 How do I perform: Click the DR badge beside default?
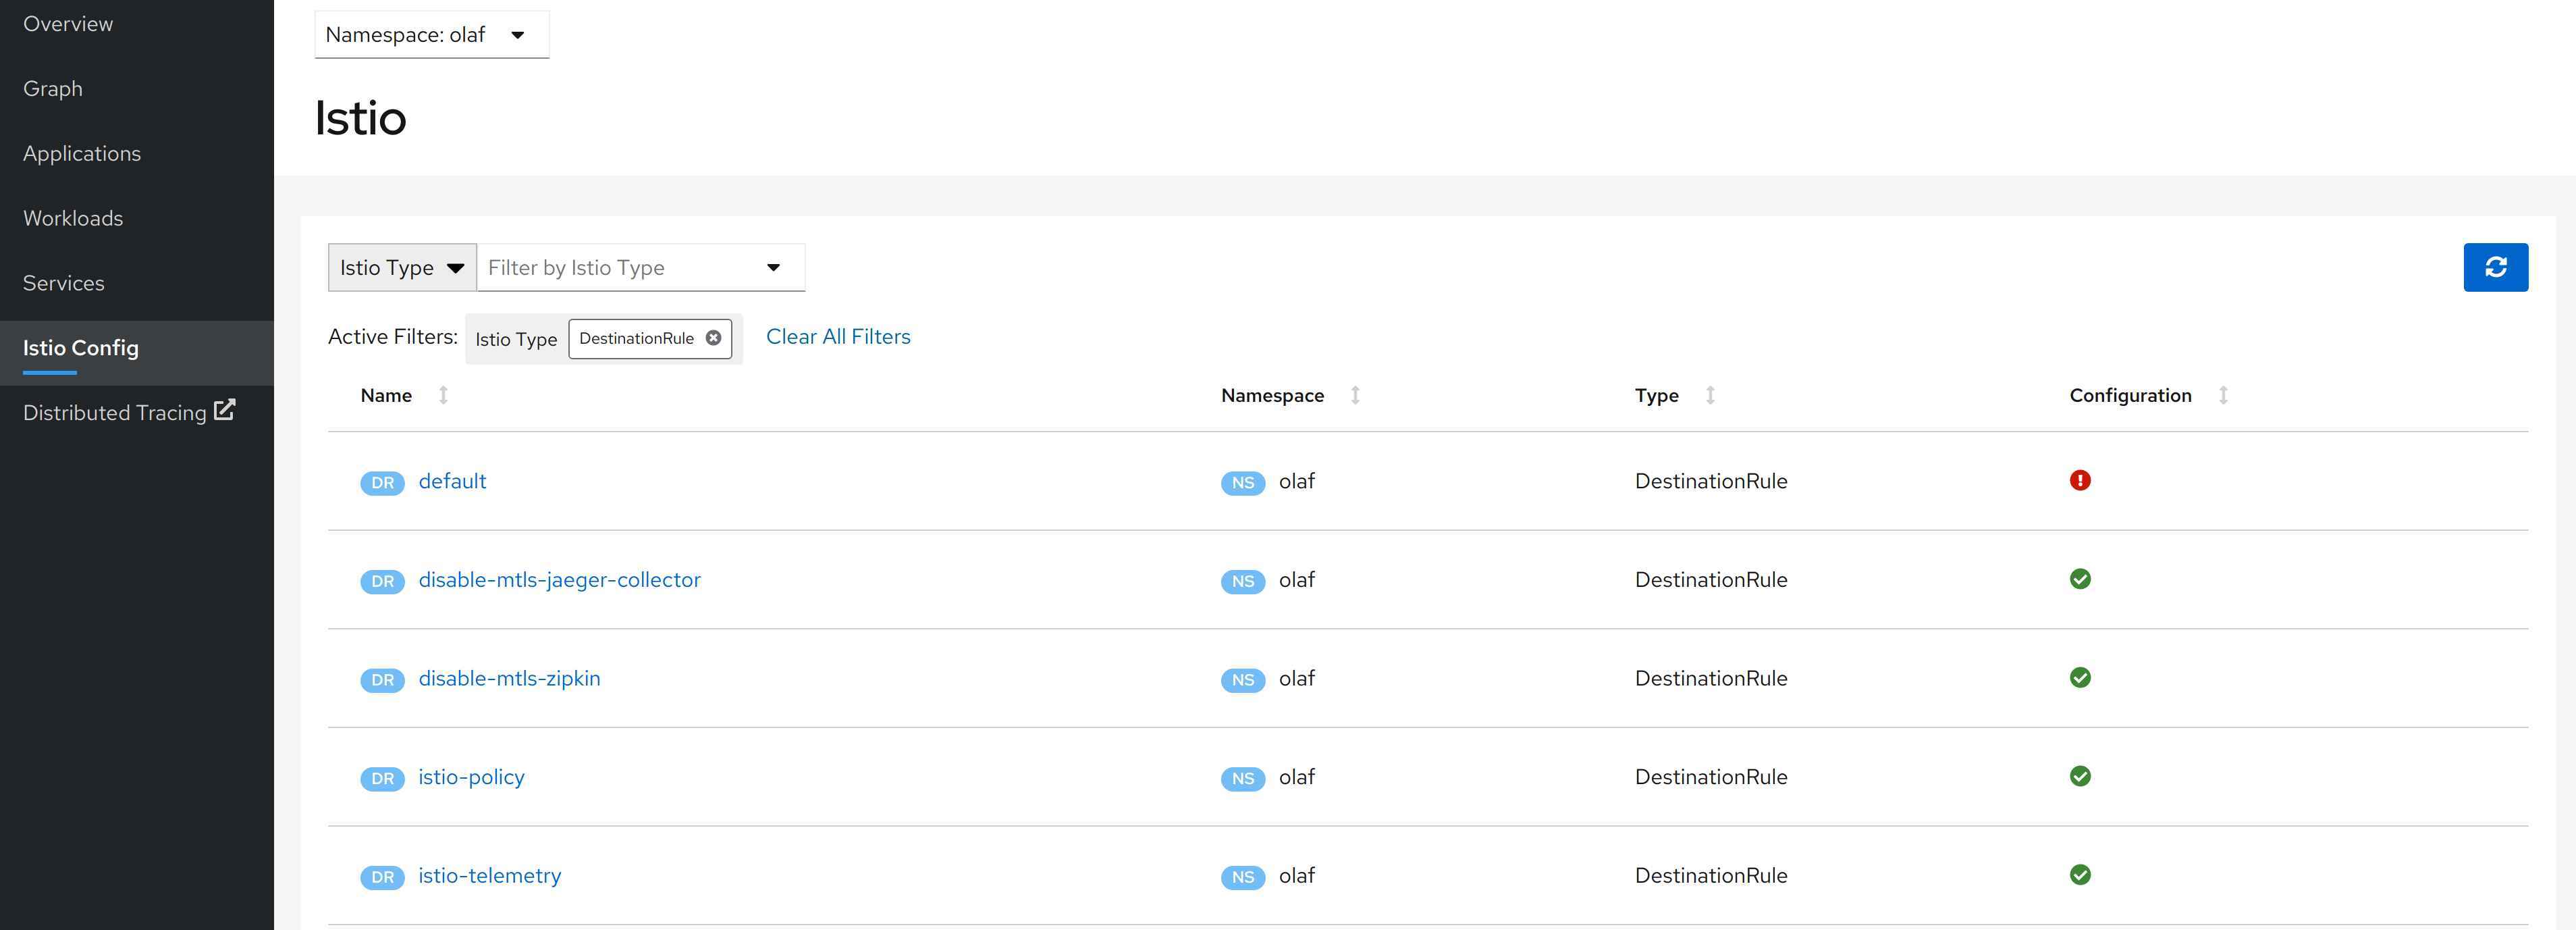click(x=382, y=483)
